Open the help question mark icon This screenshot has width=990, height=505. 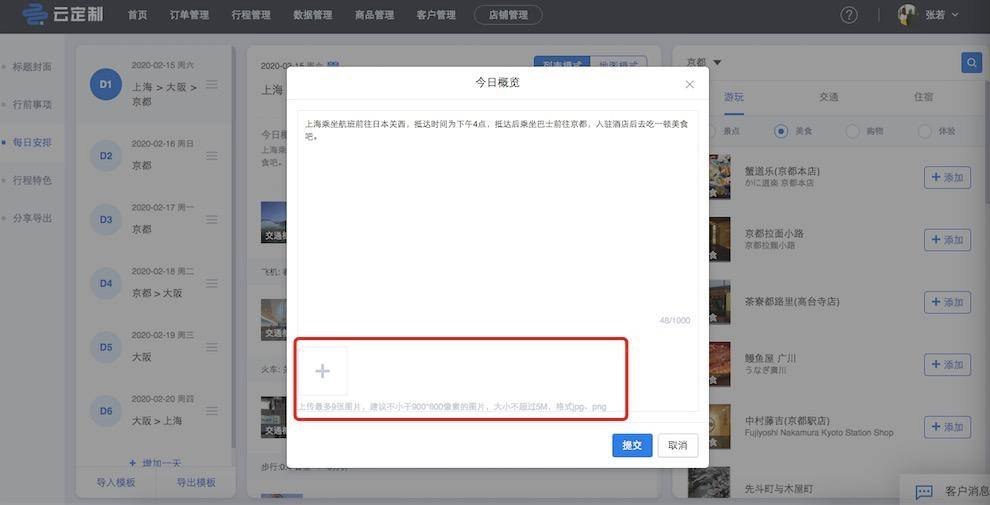click(x=849, y=15)
